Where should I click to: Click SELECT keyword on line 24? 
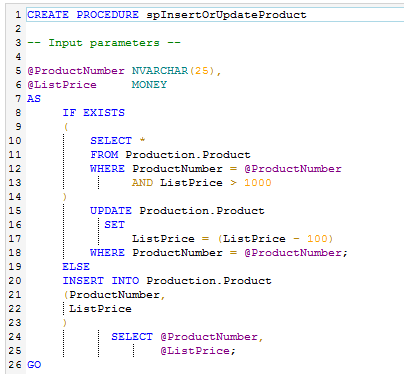click(x=132, y=337)
